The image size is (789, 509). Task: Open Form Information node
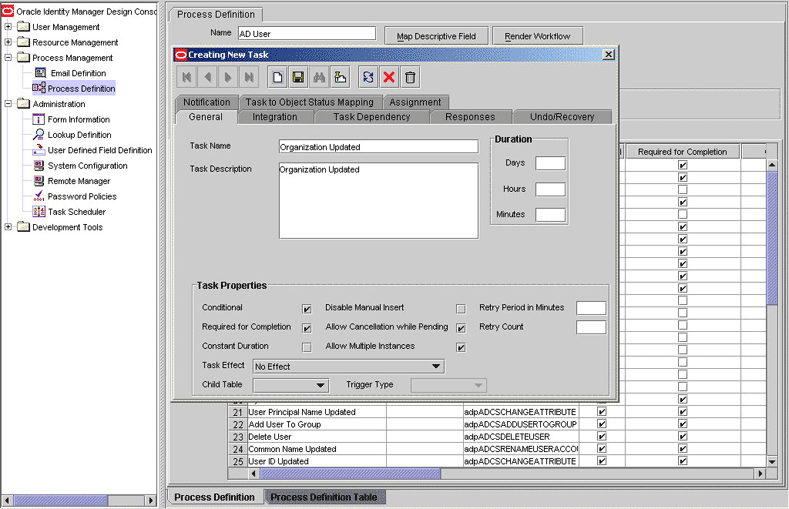(78, 120)
